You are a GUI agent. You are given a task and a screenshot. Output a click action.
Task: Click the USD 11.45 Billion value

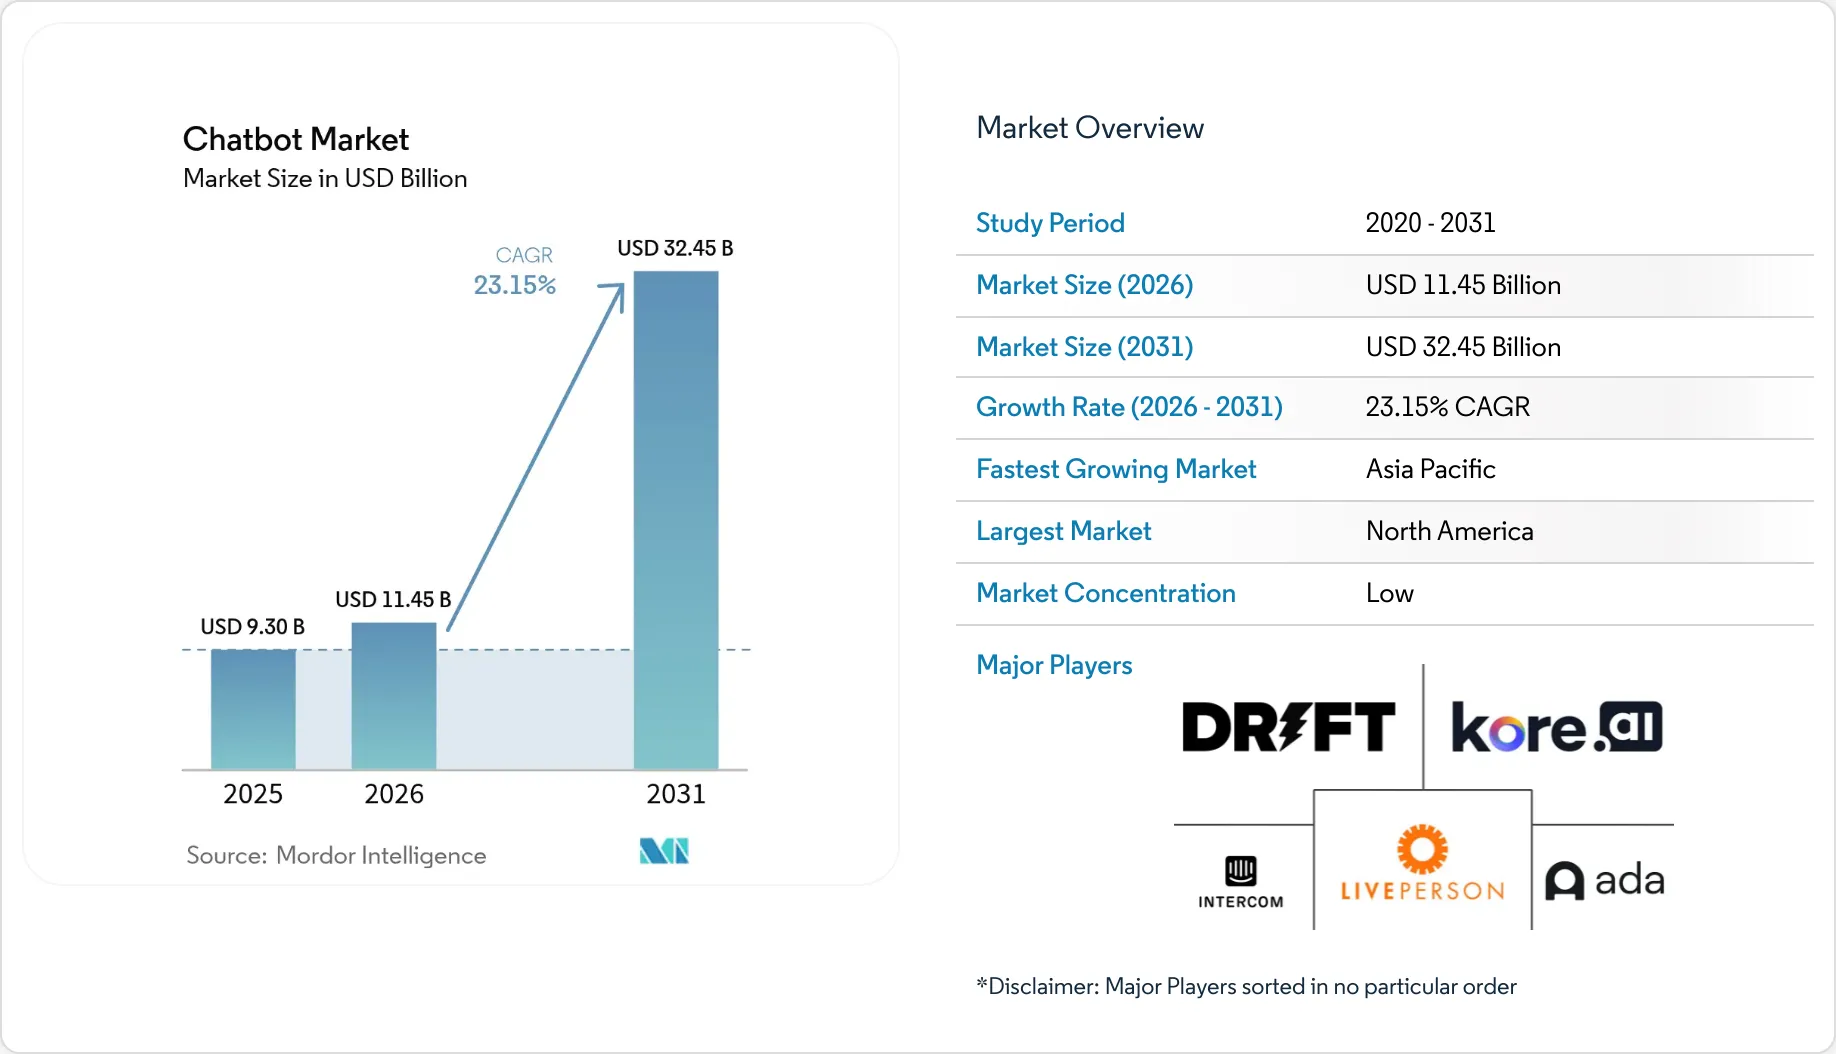[1463, 285]
